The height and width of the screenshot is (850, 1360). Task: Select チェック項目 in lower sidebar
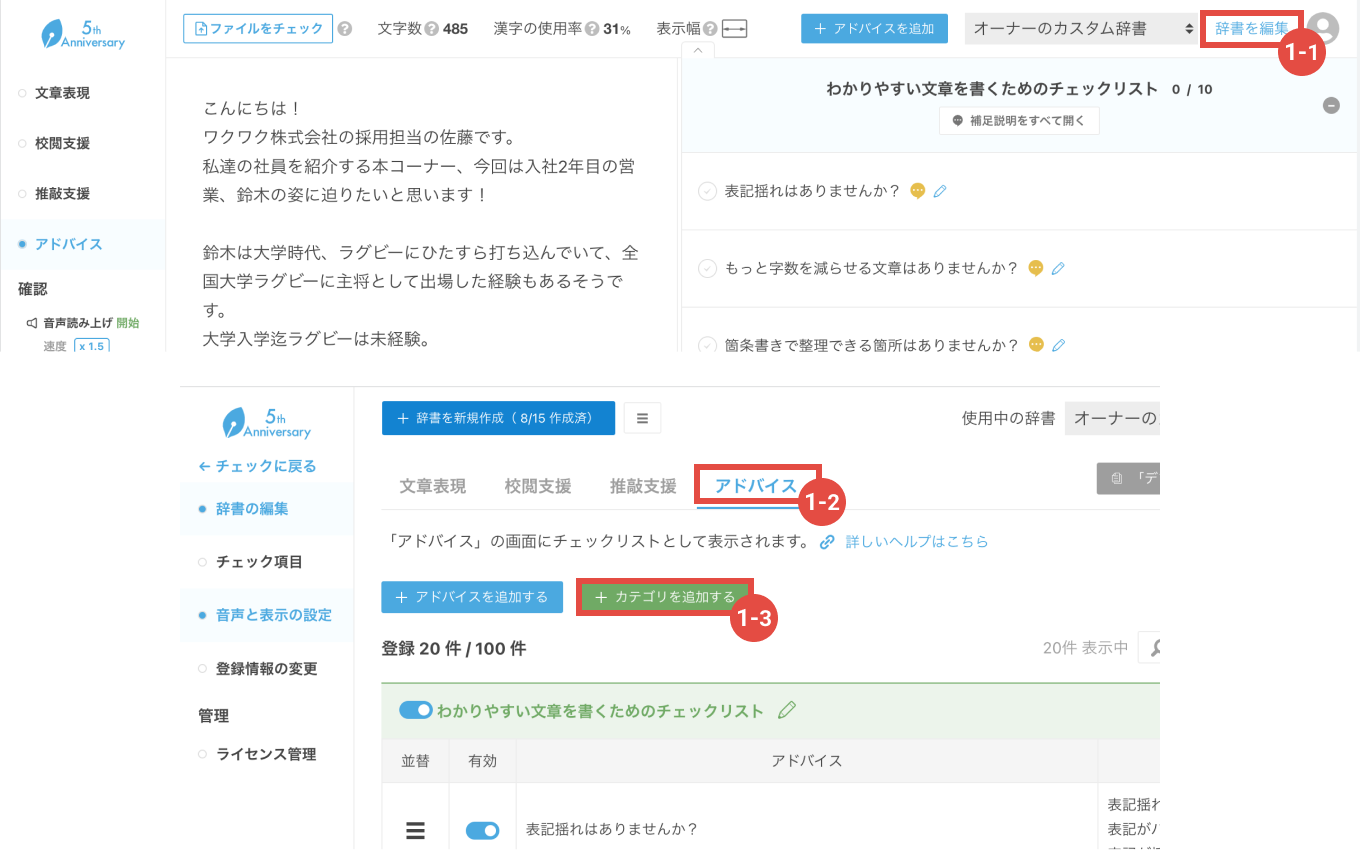click(x=259, y=562)
